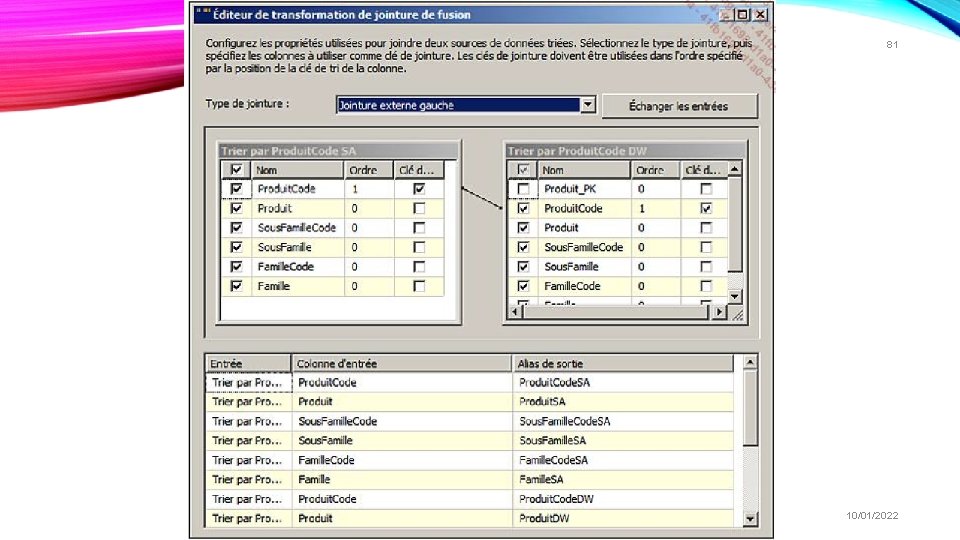Click the Nom column header in SA table

pos(297,170)
